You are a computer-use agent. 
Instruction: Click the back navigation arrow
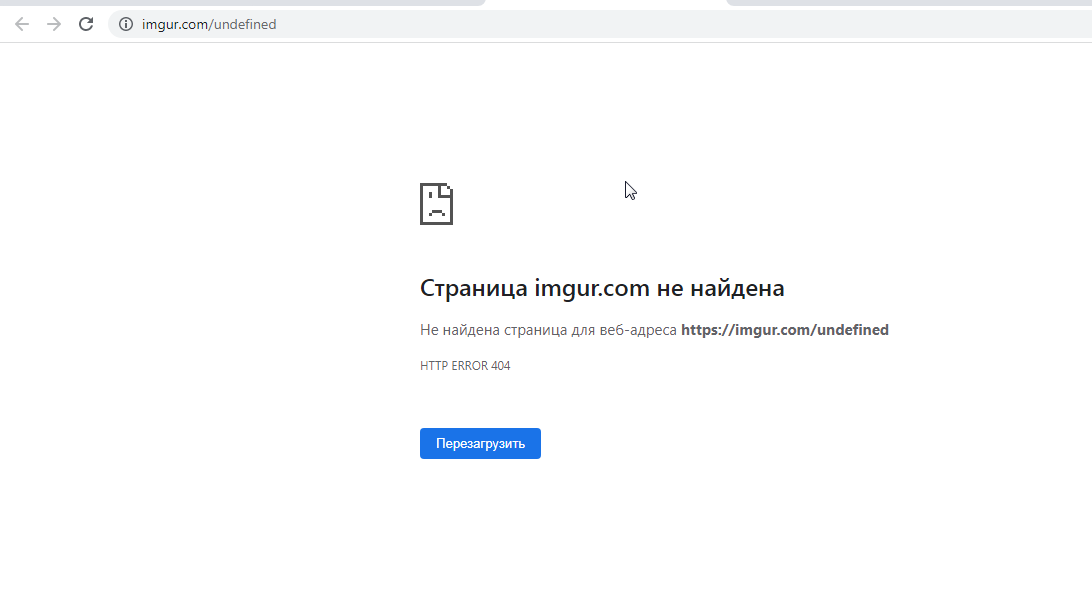coord(20,24)
